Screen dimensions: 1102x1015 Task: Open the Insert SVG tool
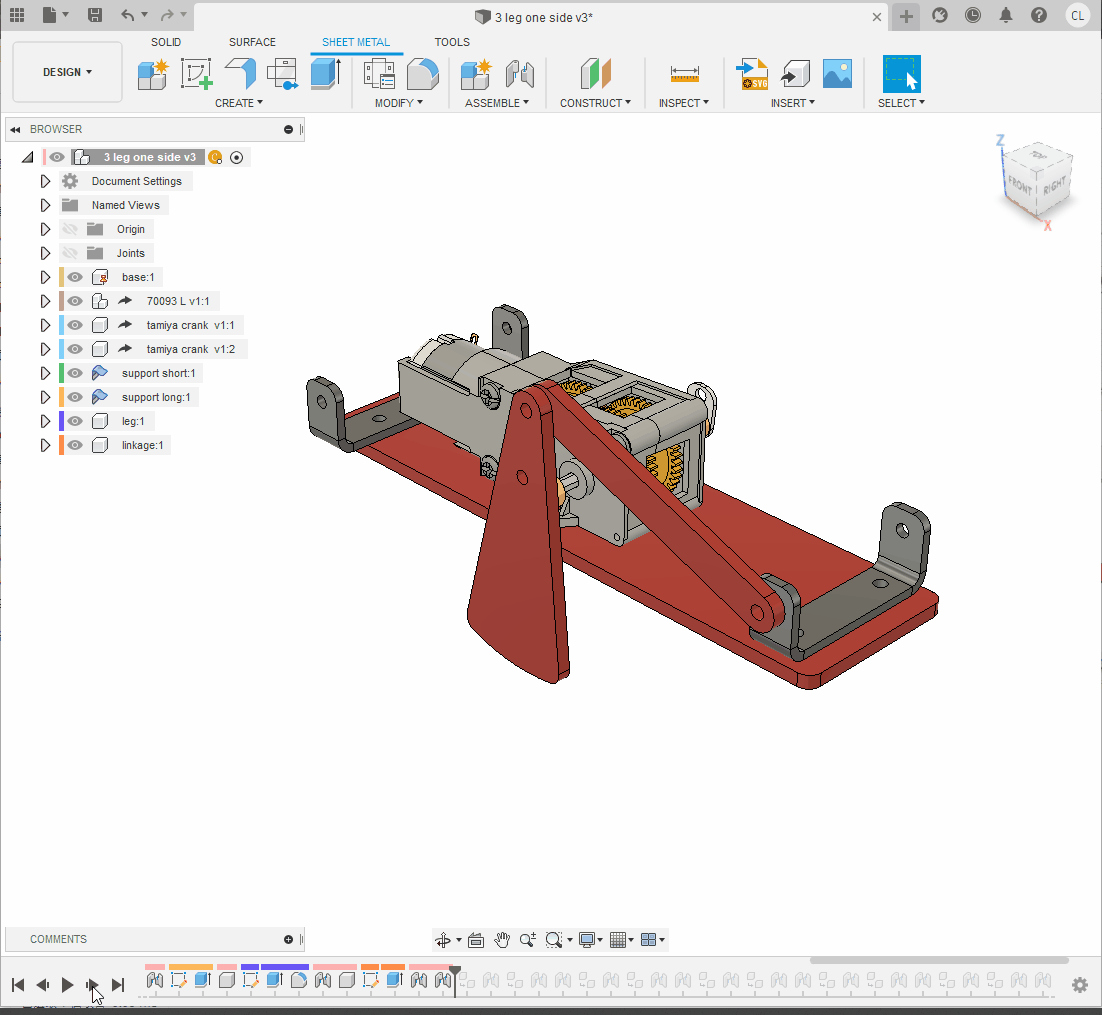[751, 74]
